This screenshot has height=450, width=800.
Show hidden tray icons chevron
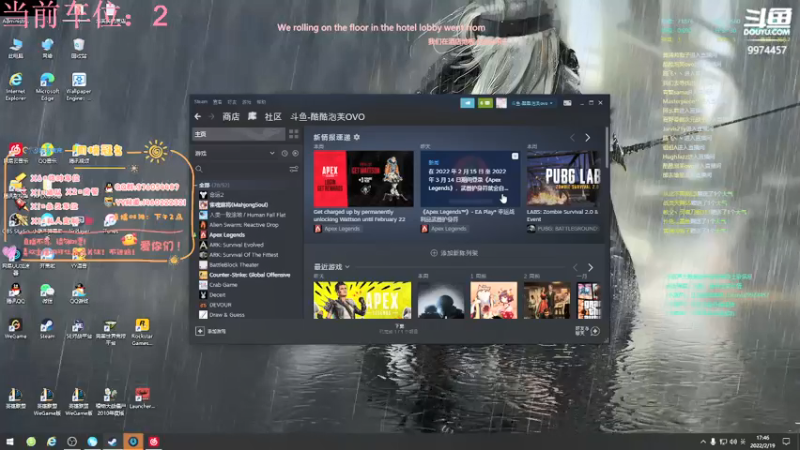(703, 441)
